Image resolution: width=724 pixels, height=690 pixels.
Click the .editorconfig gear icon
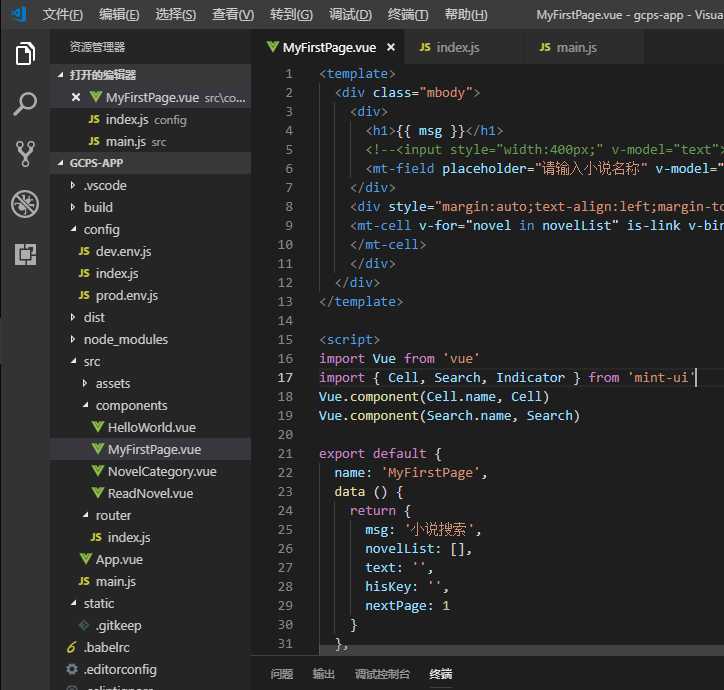click(x=72, y=669)
